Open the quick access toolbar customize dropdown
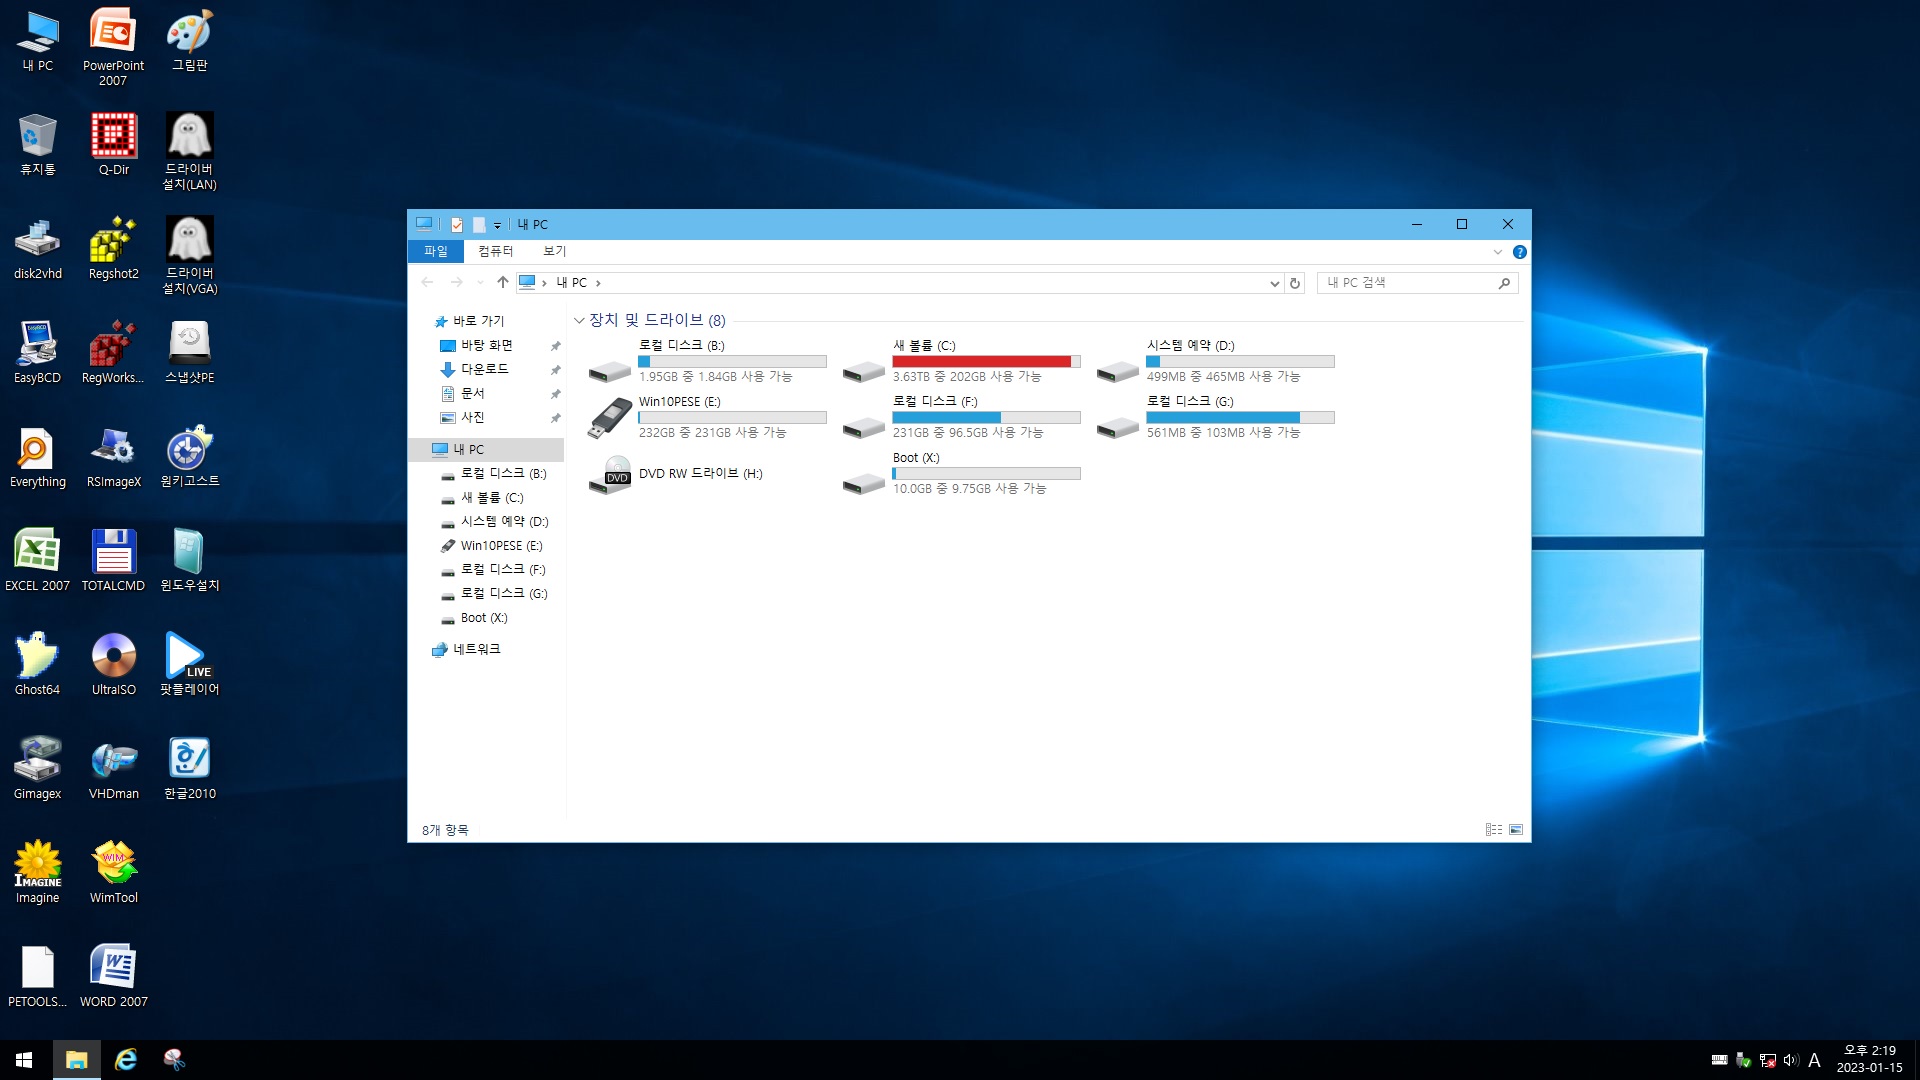1920x1080 pixels. [497, 226]
